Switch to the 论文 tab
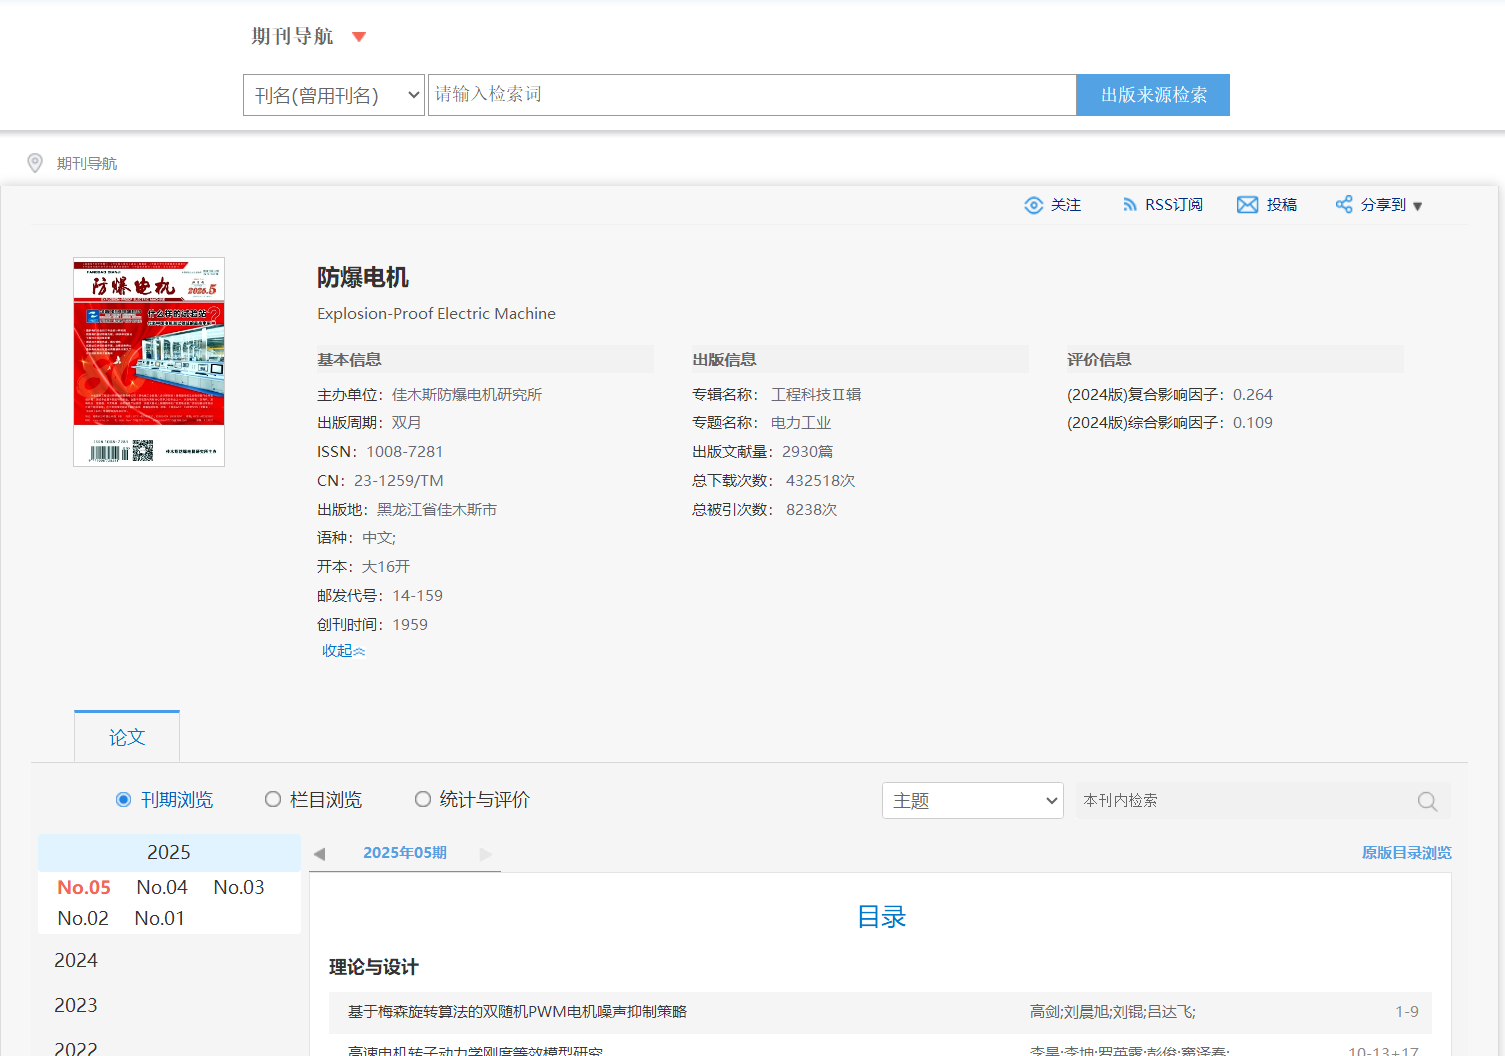The height and width of the screenshot is (1056, 1505). tap(127, 737)
